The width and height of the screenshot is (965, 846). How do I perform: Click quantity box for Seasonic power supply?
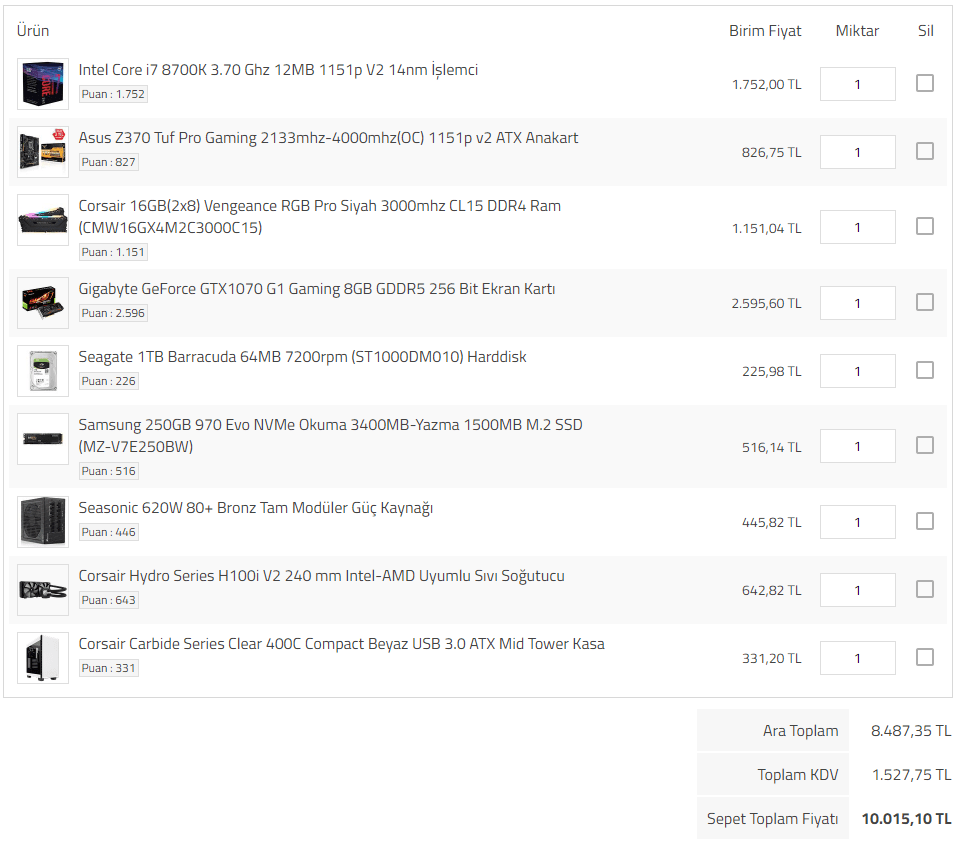(857, 522)
